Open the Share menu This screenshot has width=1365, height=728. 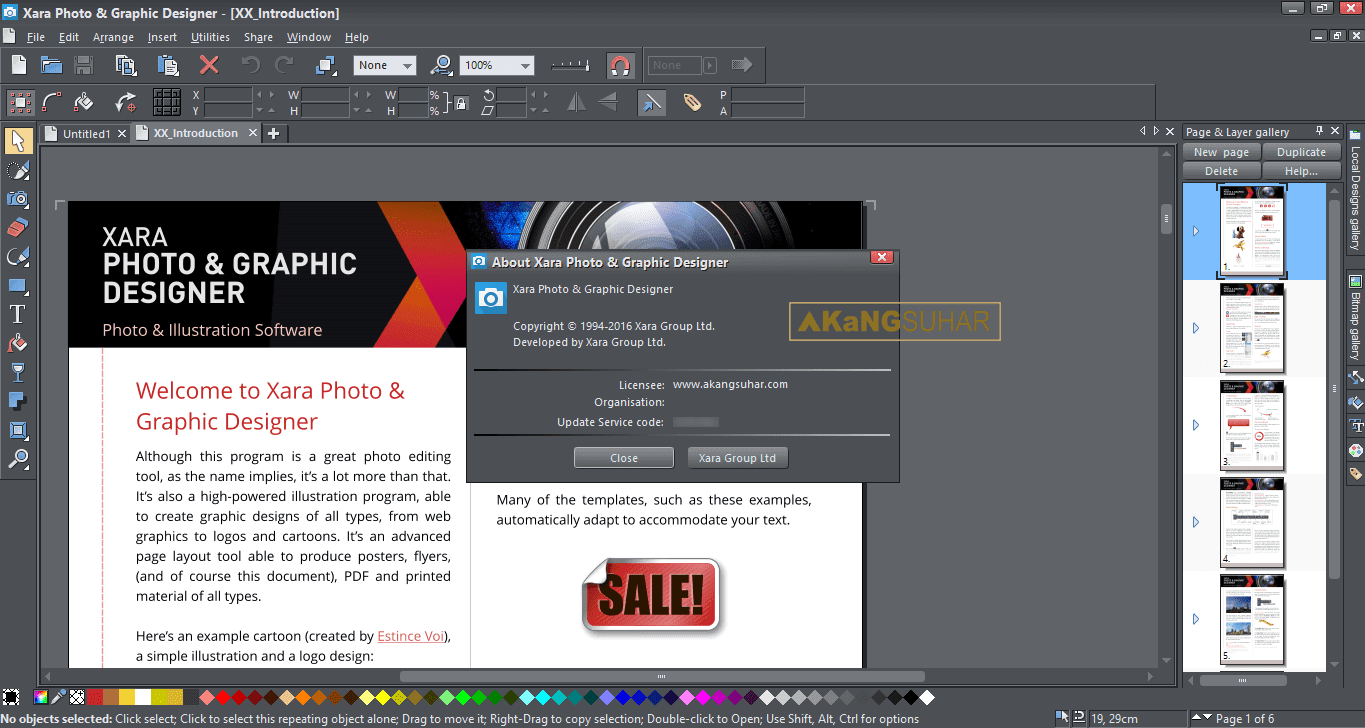(x=258, y=37)
